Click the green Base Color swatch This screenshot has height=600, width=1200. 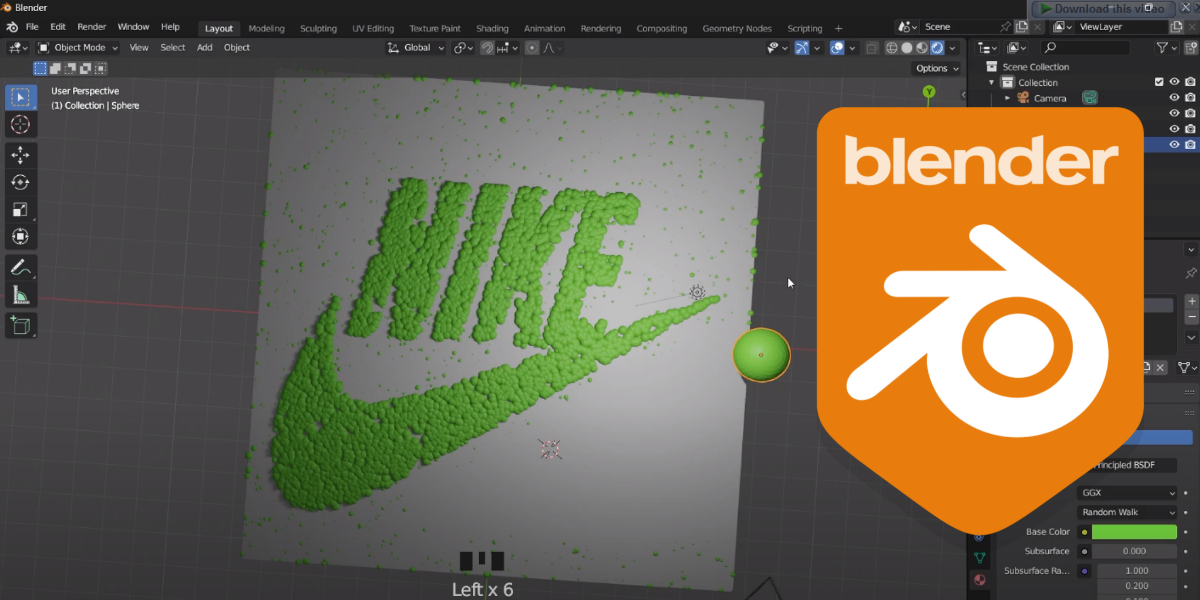(x=1134, y=532)
